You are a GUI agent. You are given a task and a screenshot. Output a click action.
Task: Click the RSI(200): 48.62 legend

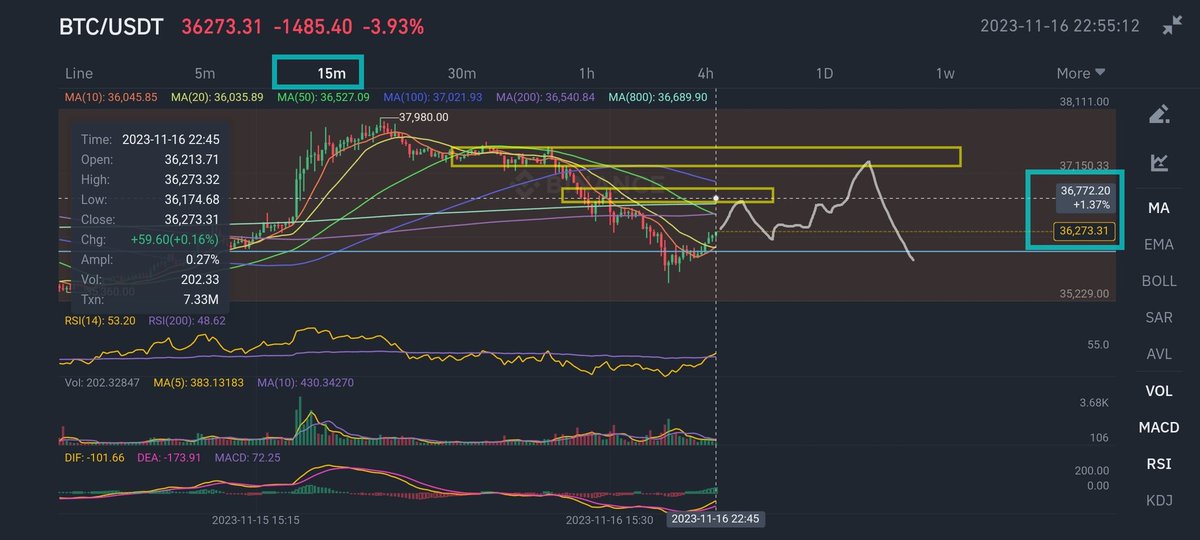189,320
